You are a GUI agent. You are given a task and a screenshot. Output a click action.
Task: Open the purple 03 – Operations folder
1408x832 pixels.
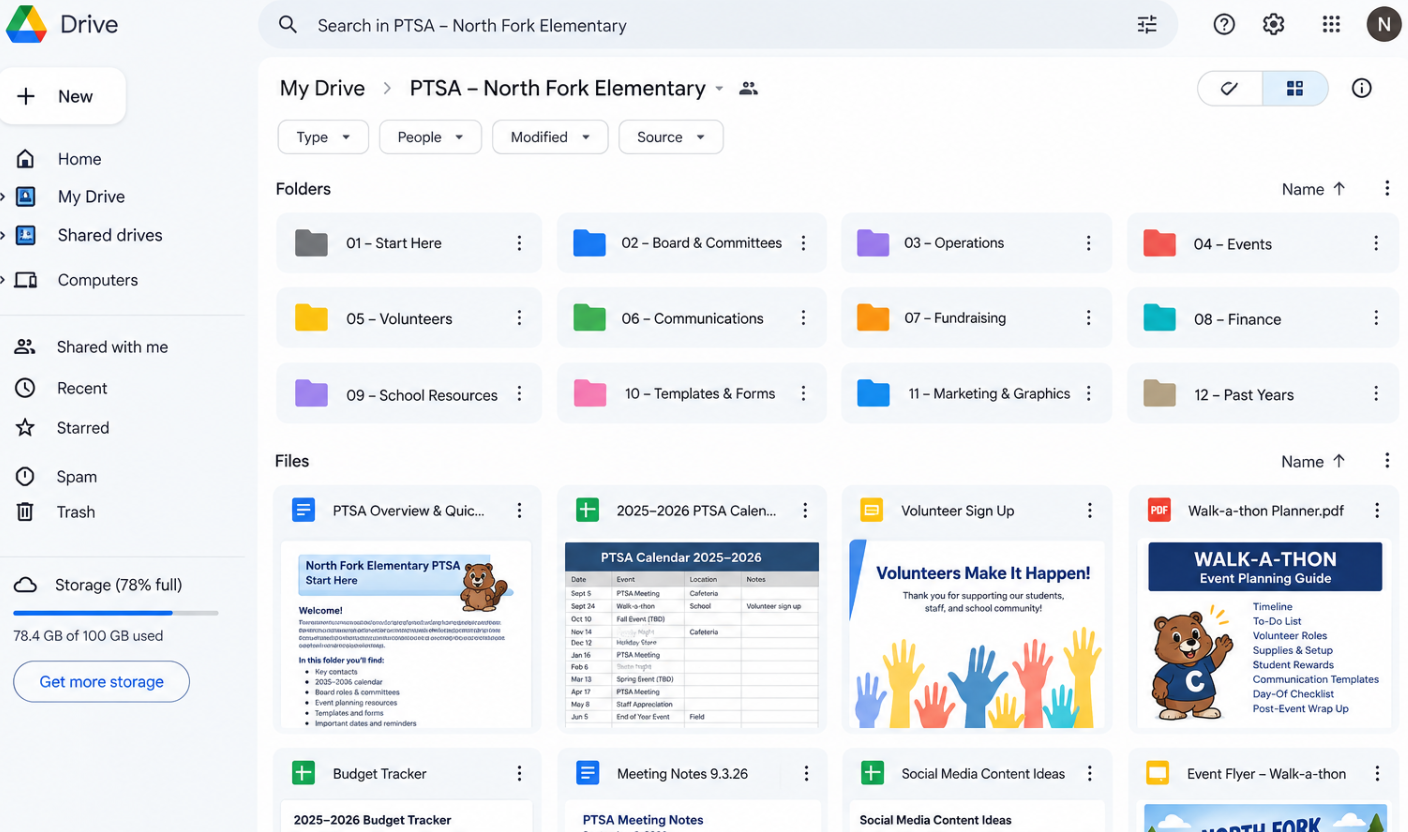(x=976, y=243)
